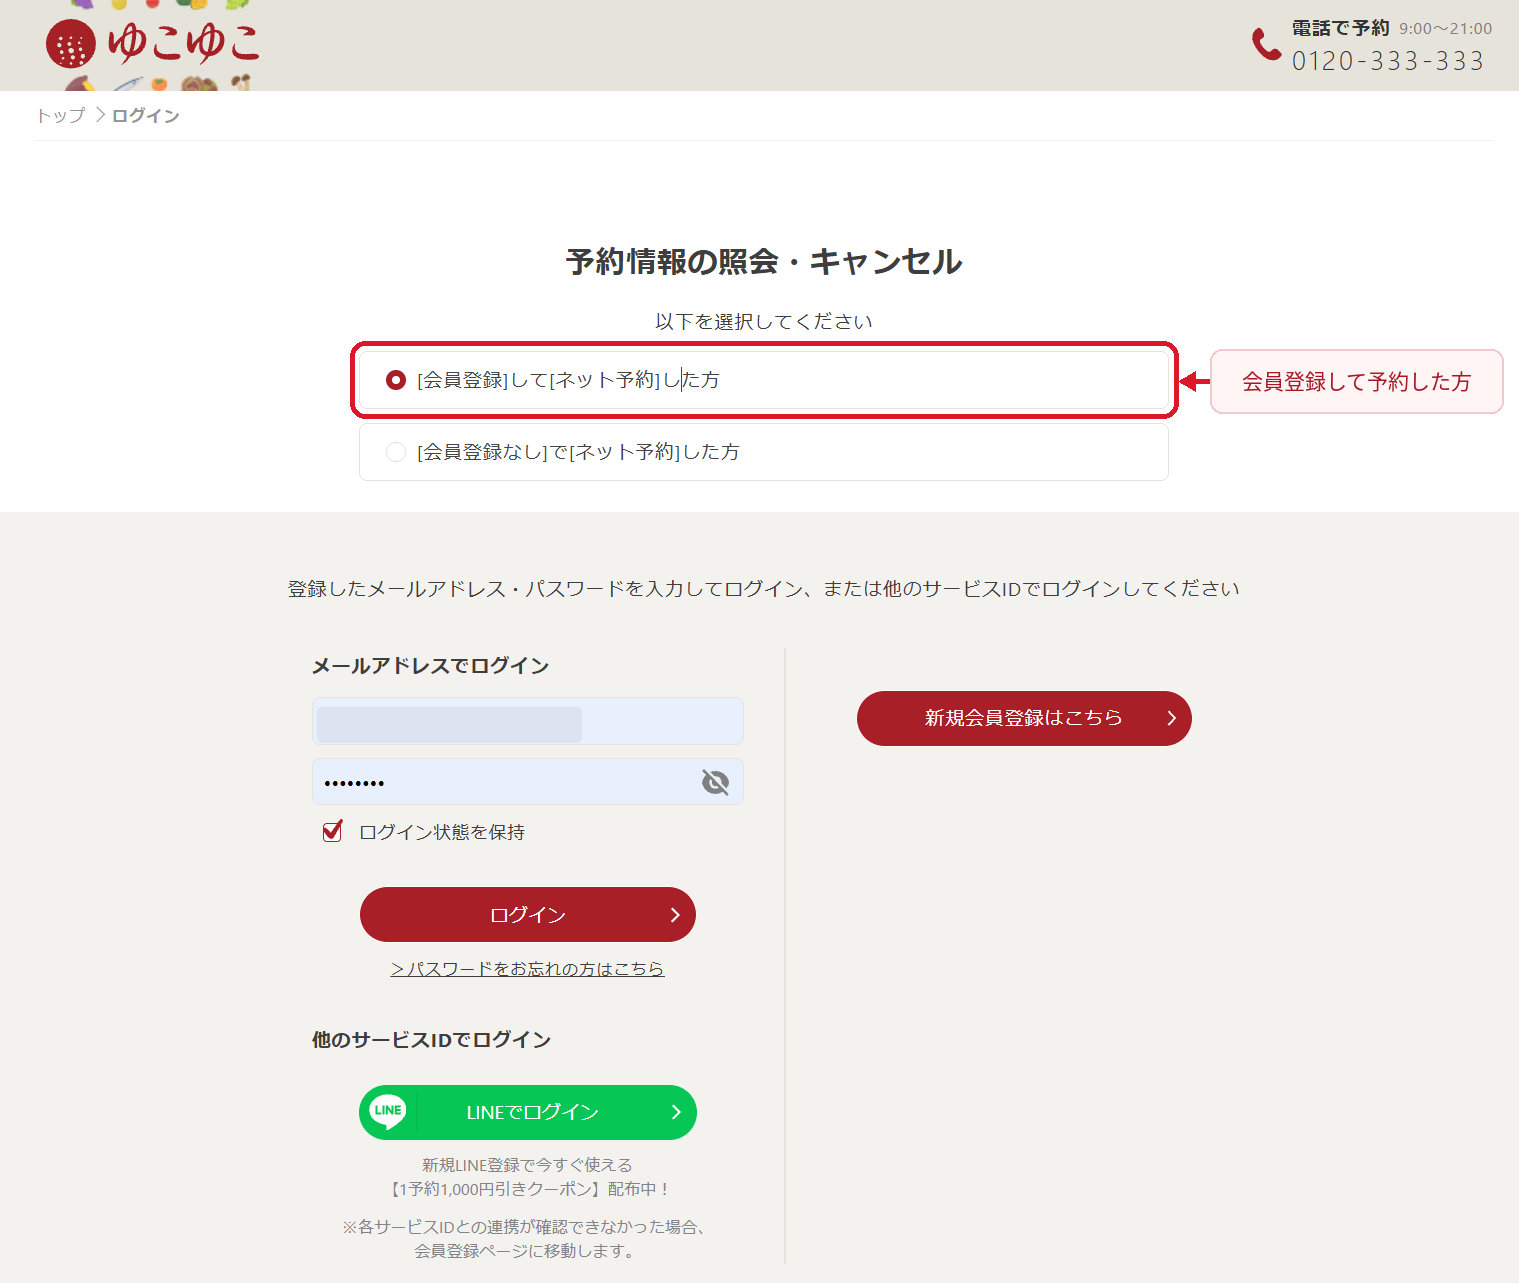Toggle password visibility eye icon

click(715, 782)
